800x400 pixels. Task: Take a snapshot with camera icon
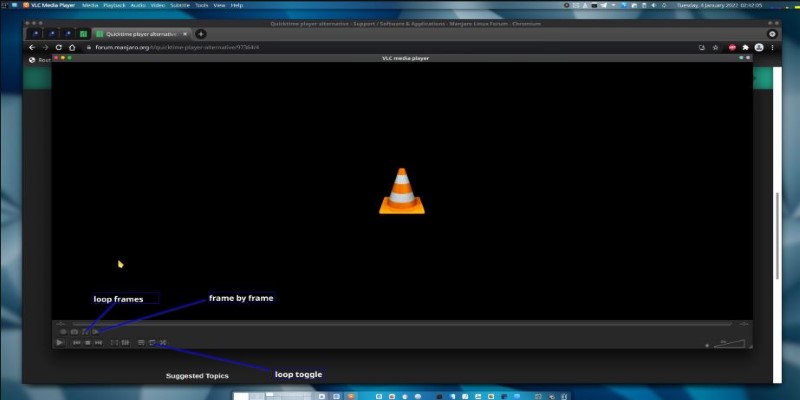click(x=74, y=331)
